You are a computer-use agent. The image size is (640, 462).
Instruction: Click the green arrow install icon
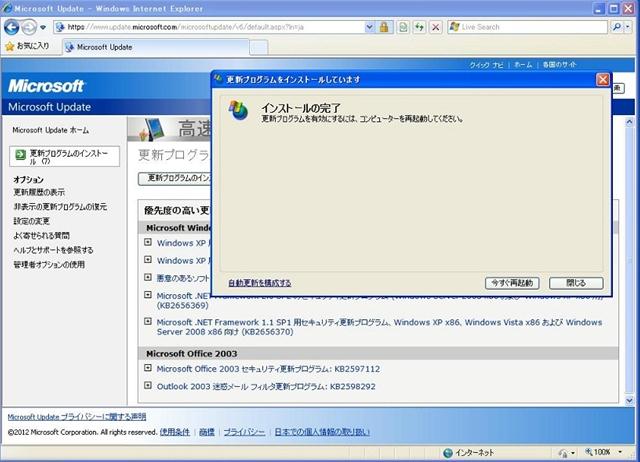20,154
